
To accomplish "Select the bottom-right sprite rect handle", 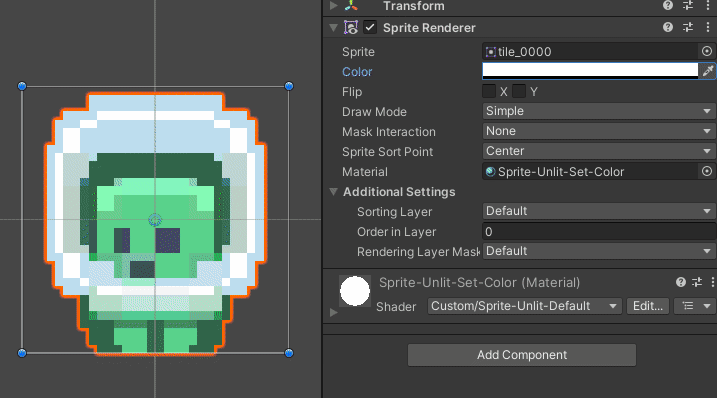I will click(289, 353).
